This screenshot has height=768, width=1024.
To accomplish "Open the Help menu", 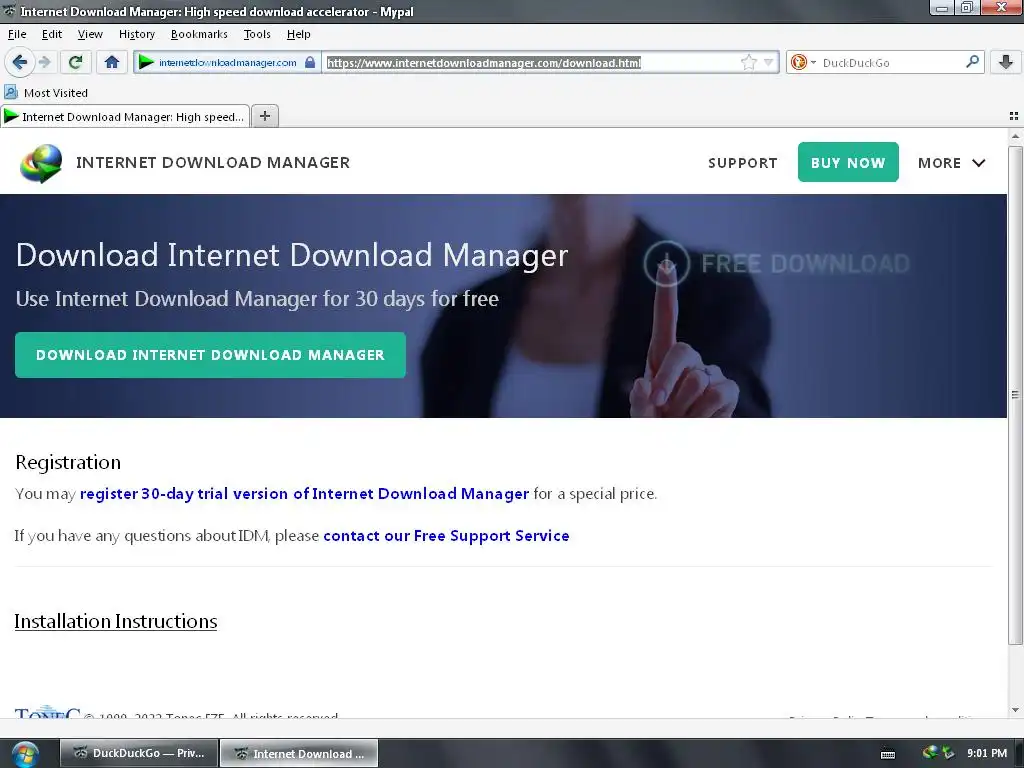I will [x=298, y=34].
